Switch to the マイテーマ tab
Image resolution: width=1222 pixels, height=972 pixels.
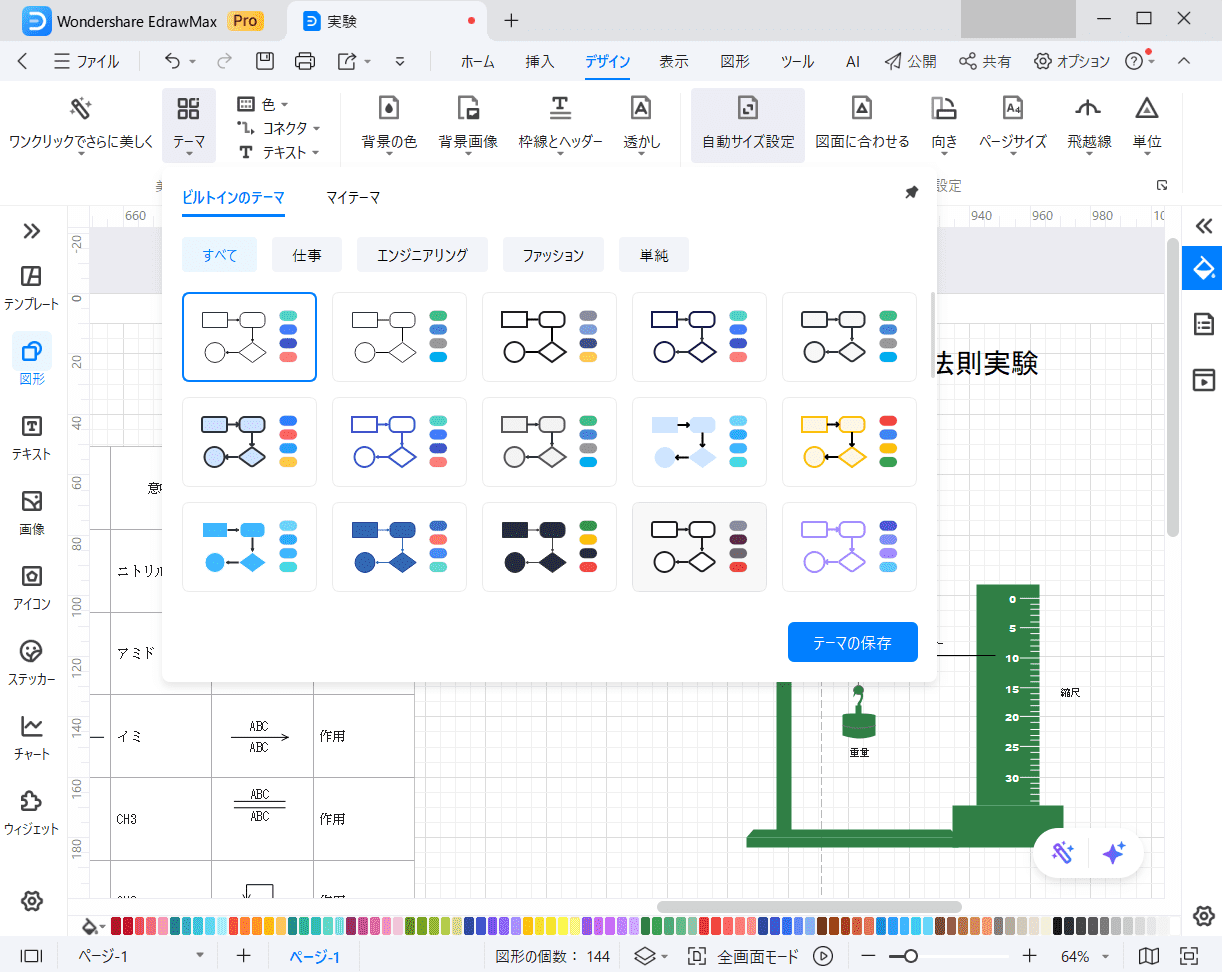[x=353, y=198]
